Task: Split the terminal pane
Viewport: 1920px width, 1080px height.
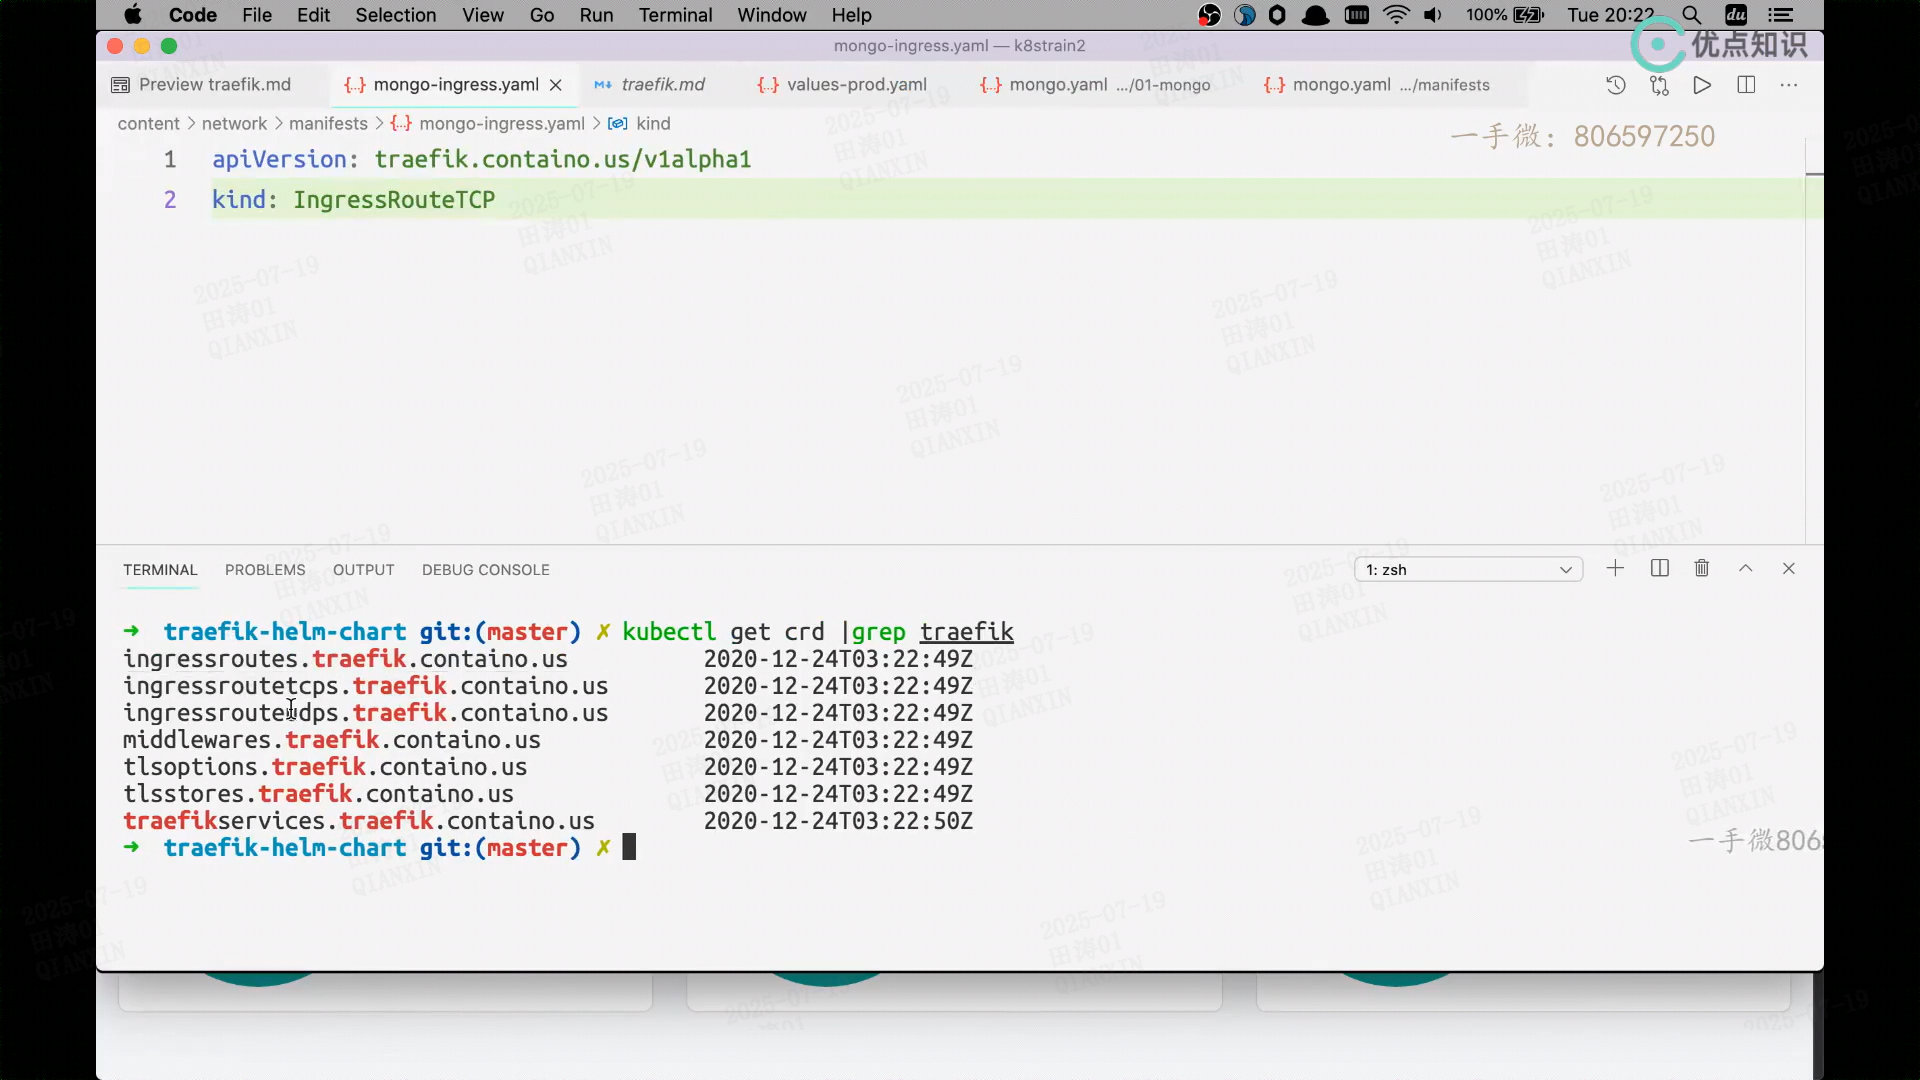Action: 1659,569
